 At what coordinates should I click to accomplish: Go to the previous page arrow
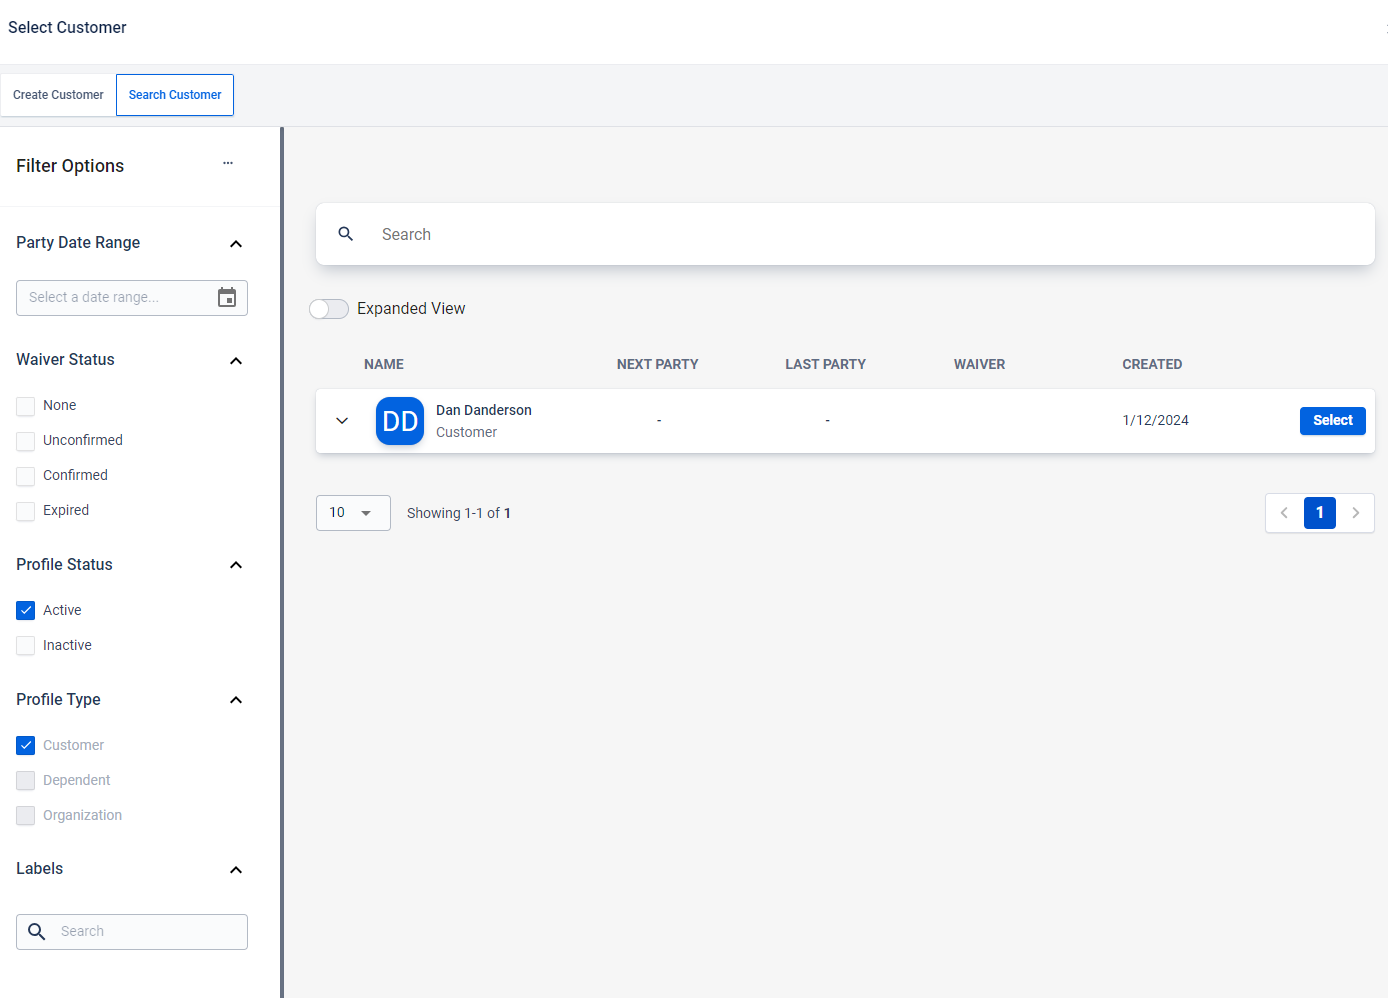pyautogui.click(x=1284, y=513)
